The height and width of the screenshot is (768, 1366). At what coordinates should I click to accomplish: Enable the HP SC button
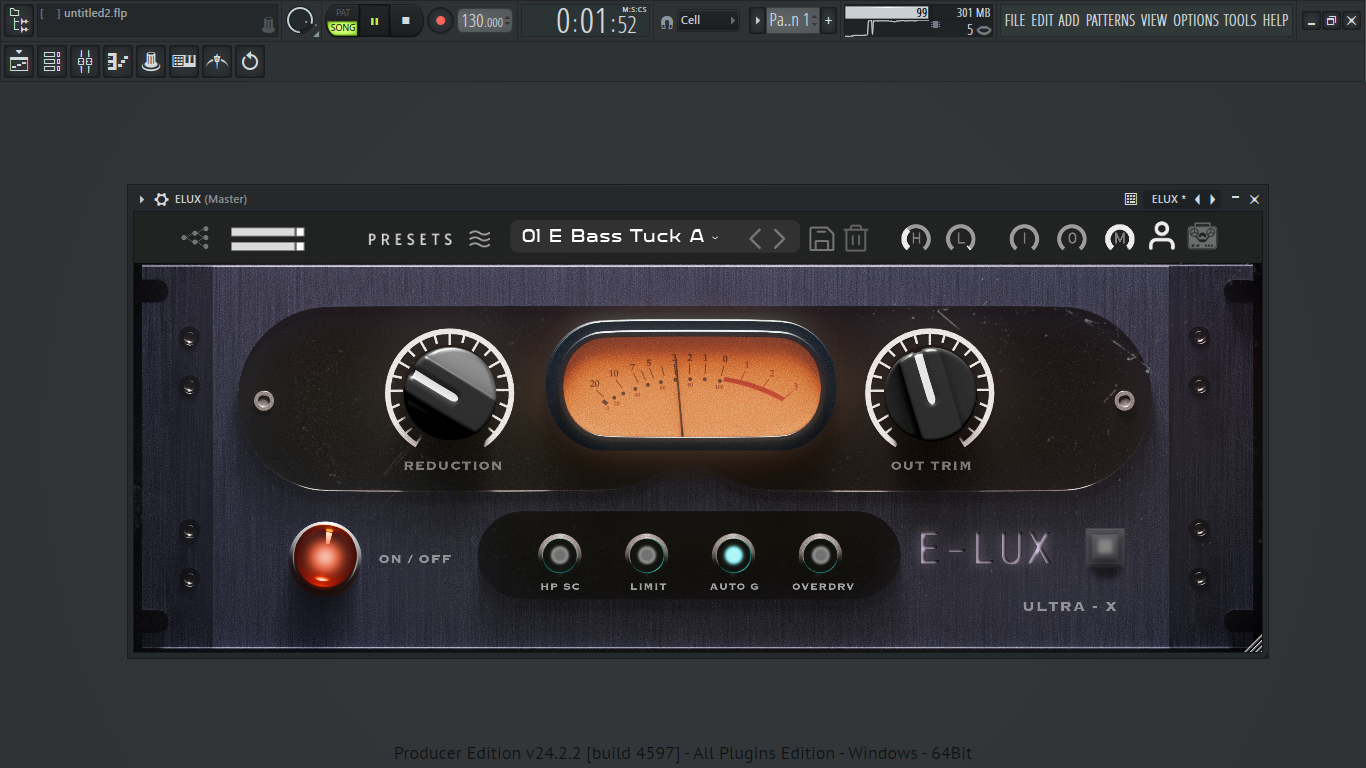click(559, 554)
